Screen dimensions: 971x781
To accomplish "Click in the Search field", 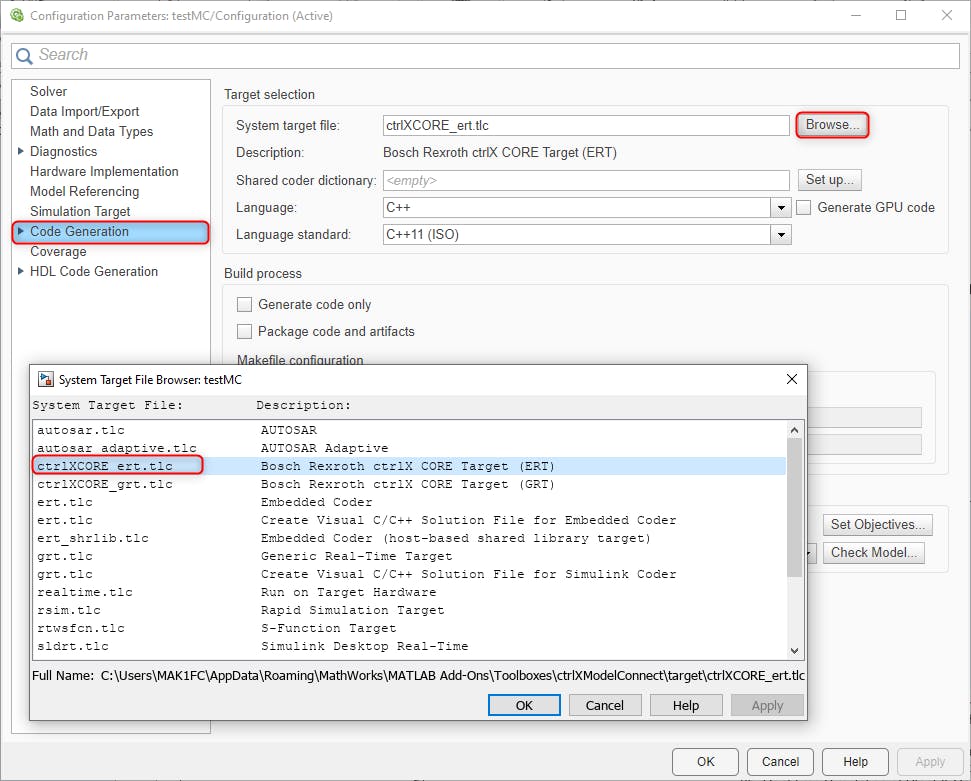I will pos(486,56).
